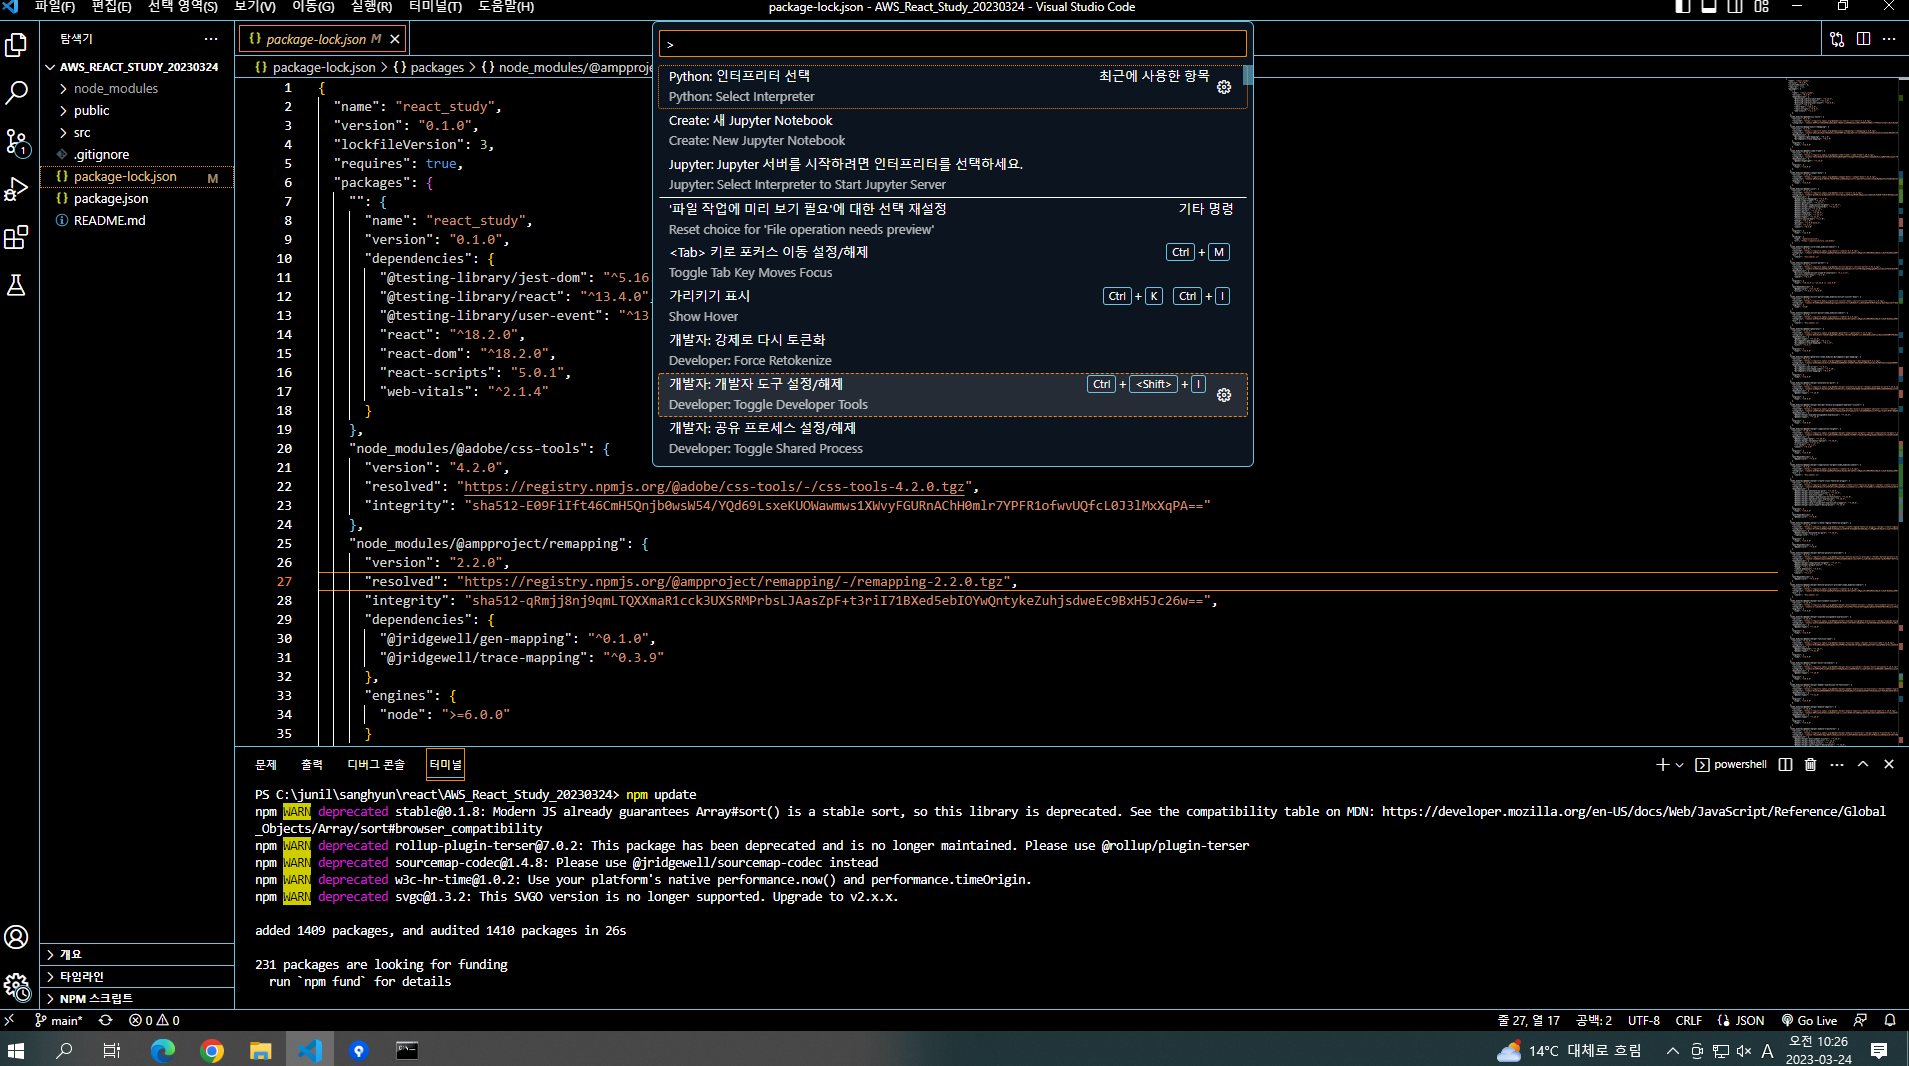Open the Testing flask view
The height and width of the screenshot is (1066, 1909).
[x=16, y=285]
